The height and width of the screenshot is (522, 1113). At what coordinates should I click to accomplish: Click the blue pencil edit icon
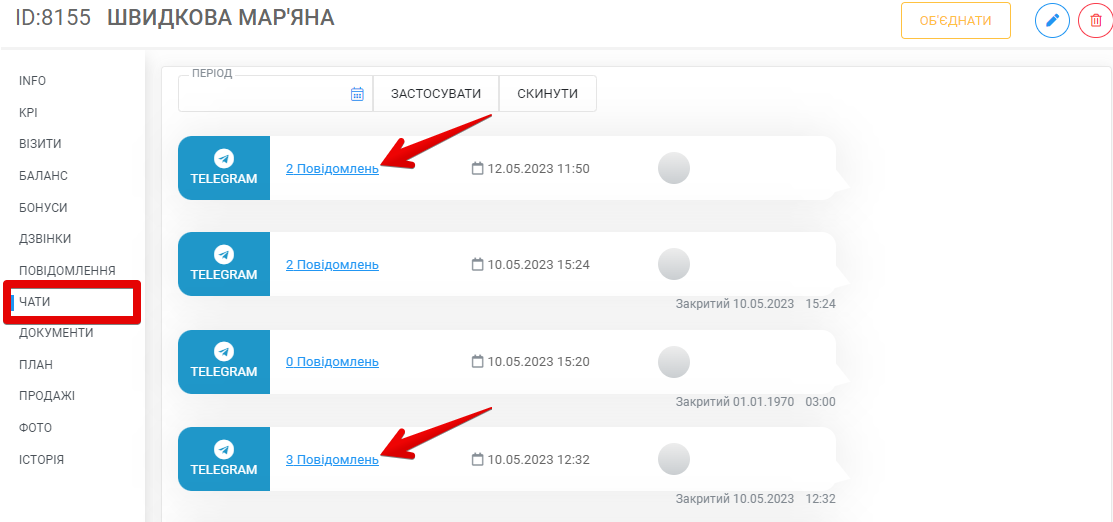tap(1052, 21)
